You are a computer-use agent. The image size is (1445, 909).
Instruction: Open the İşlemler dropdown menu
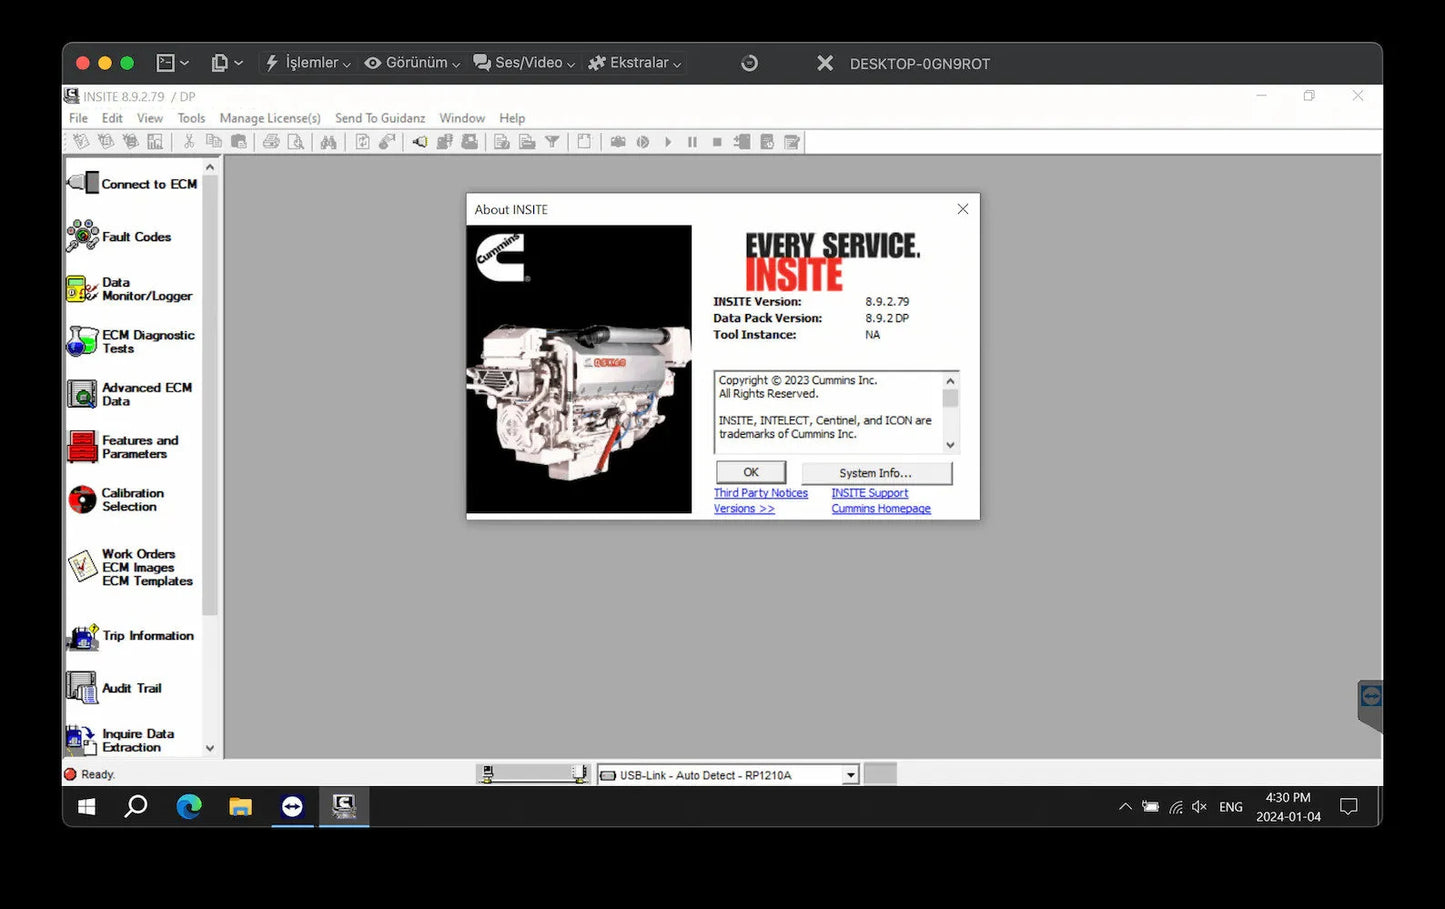[307, 63]
